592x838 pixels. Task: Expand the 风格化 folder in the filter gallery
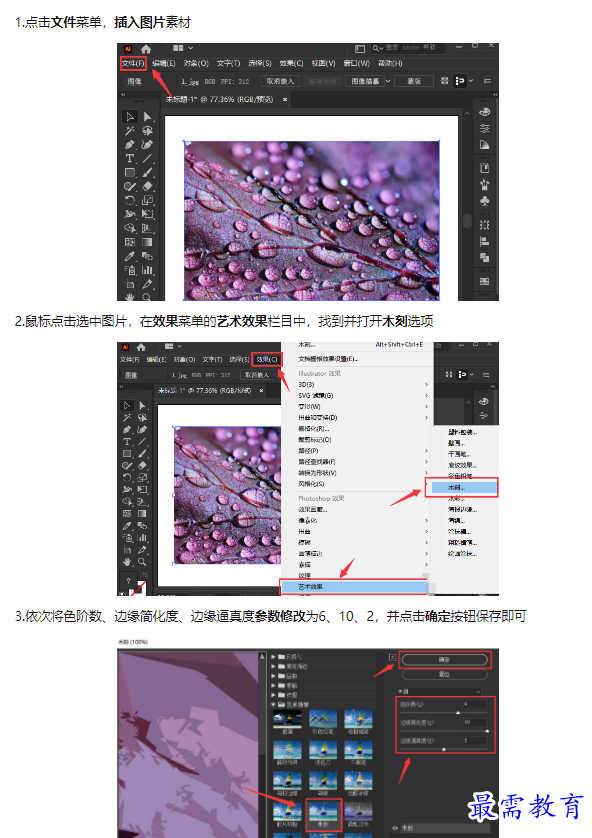click(x=274, y=657)
